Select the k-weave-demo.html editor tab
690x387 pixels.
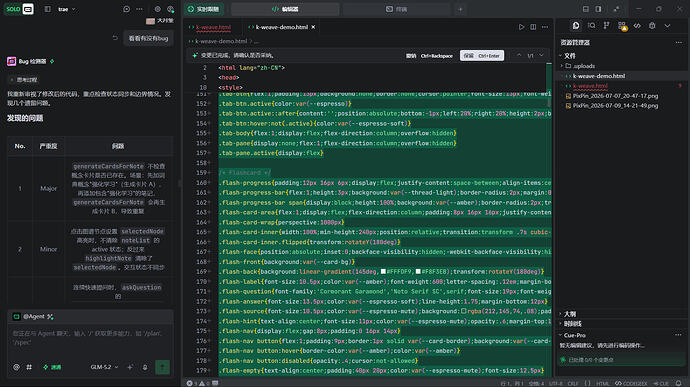coord(281,27)
